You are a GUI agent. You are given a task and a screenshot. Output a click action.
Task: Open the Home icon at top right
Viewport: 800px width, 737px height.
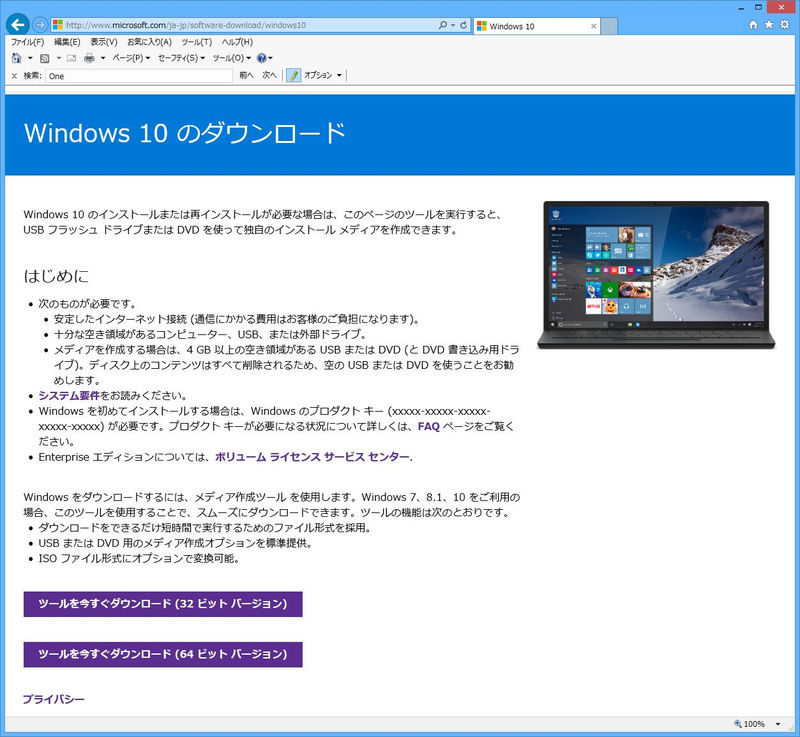coord(753,24)
